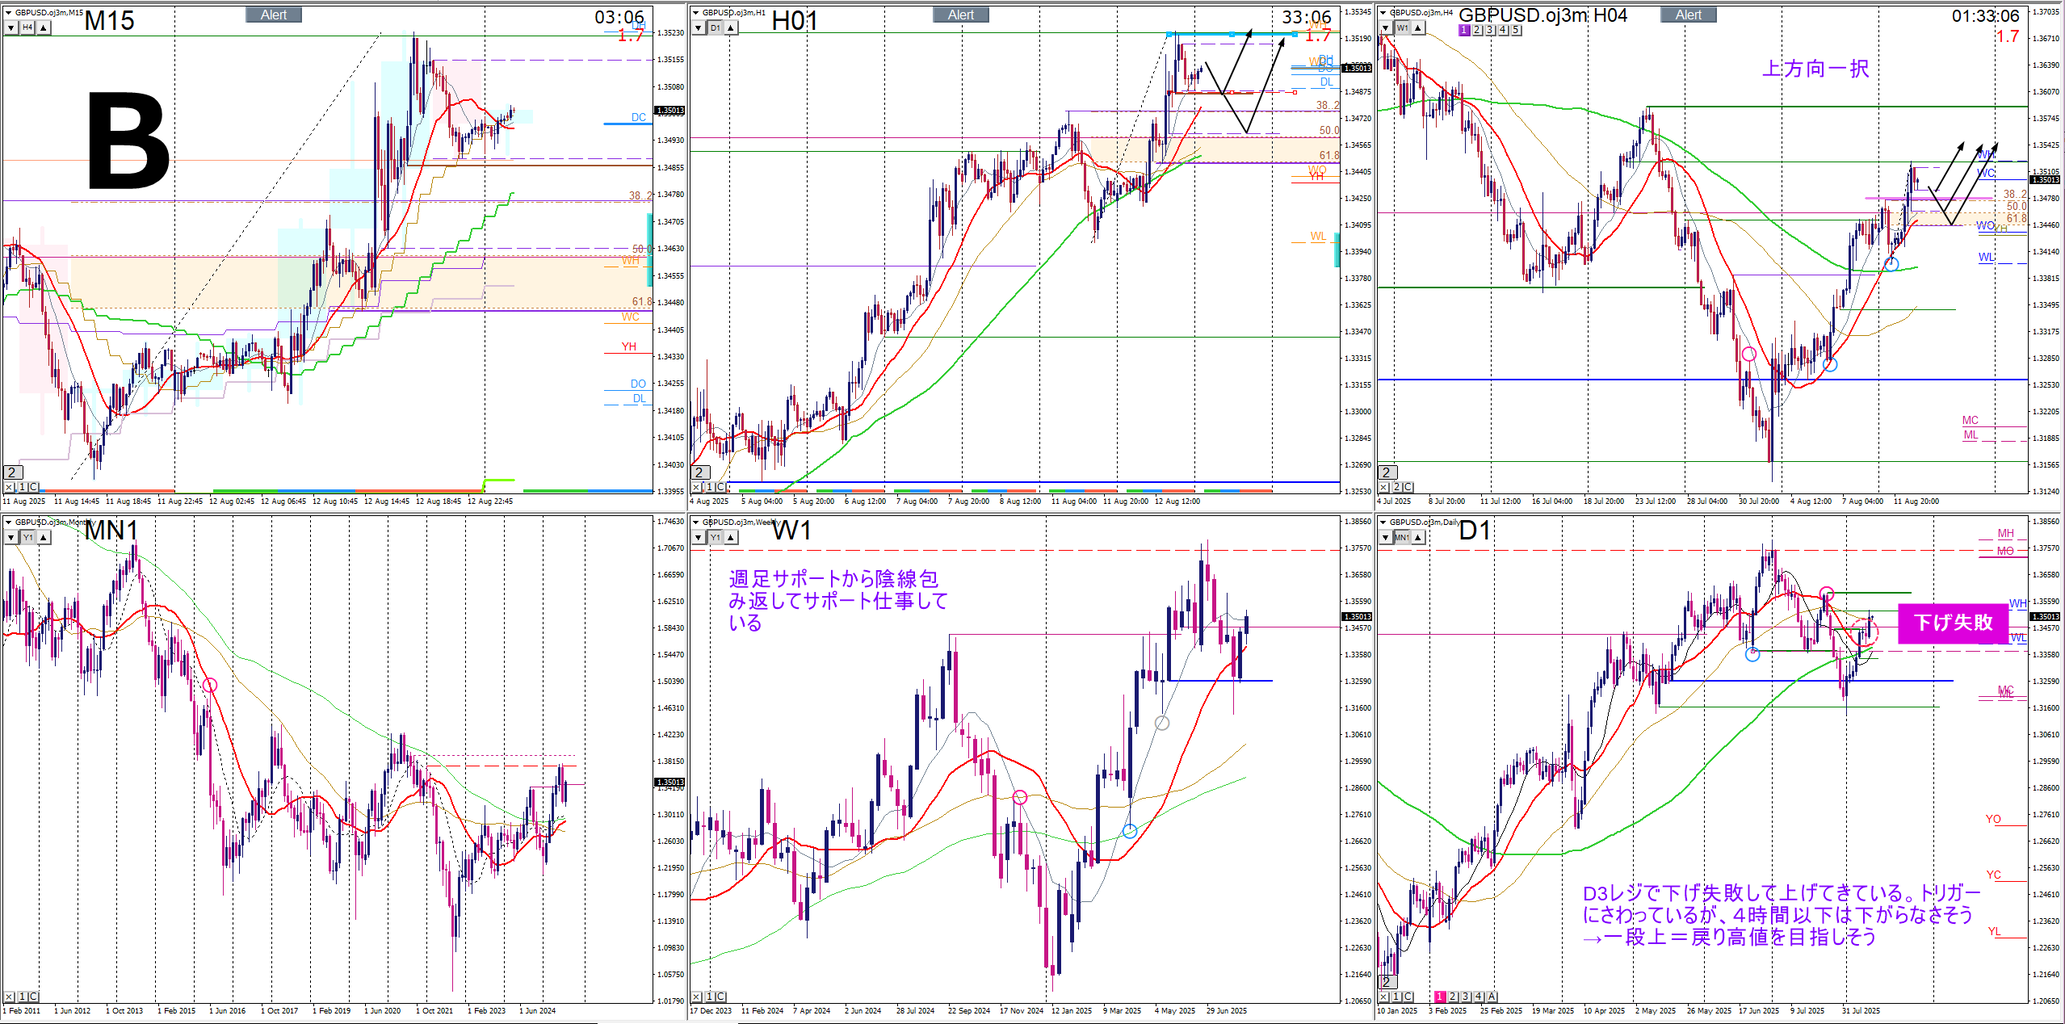Click the up arrow on the M15 chart
The image size is (2065, 1024).
43,28
